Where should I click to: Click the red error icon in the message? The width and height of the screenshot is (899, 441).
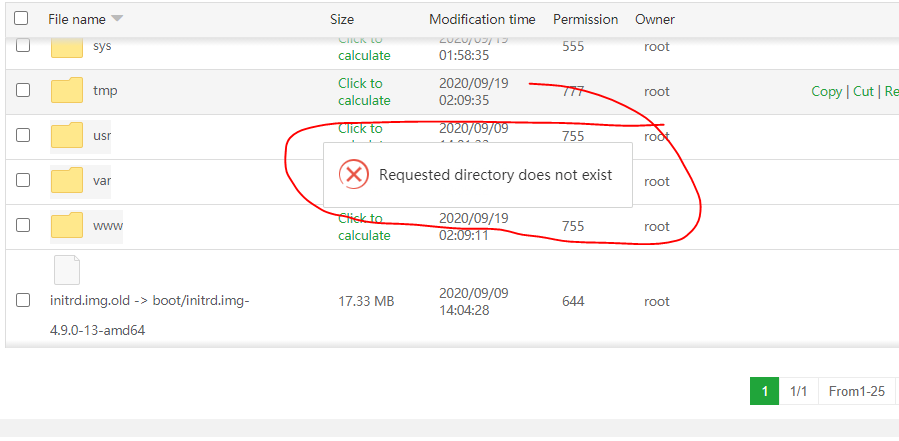[354, 174]
